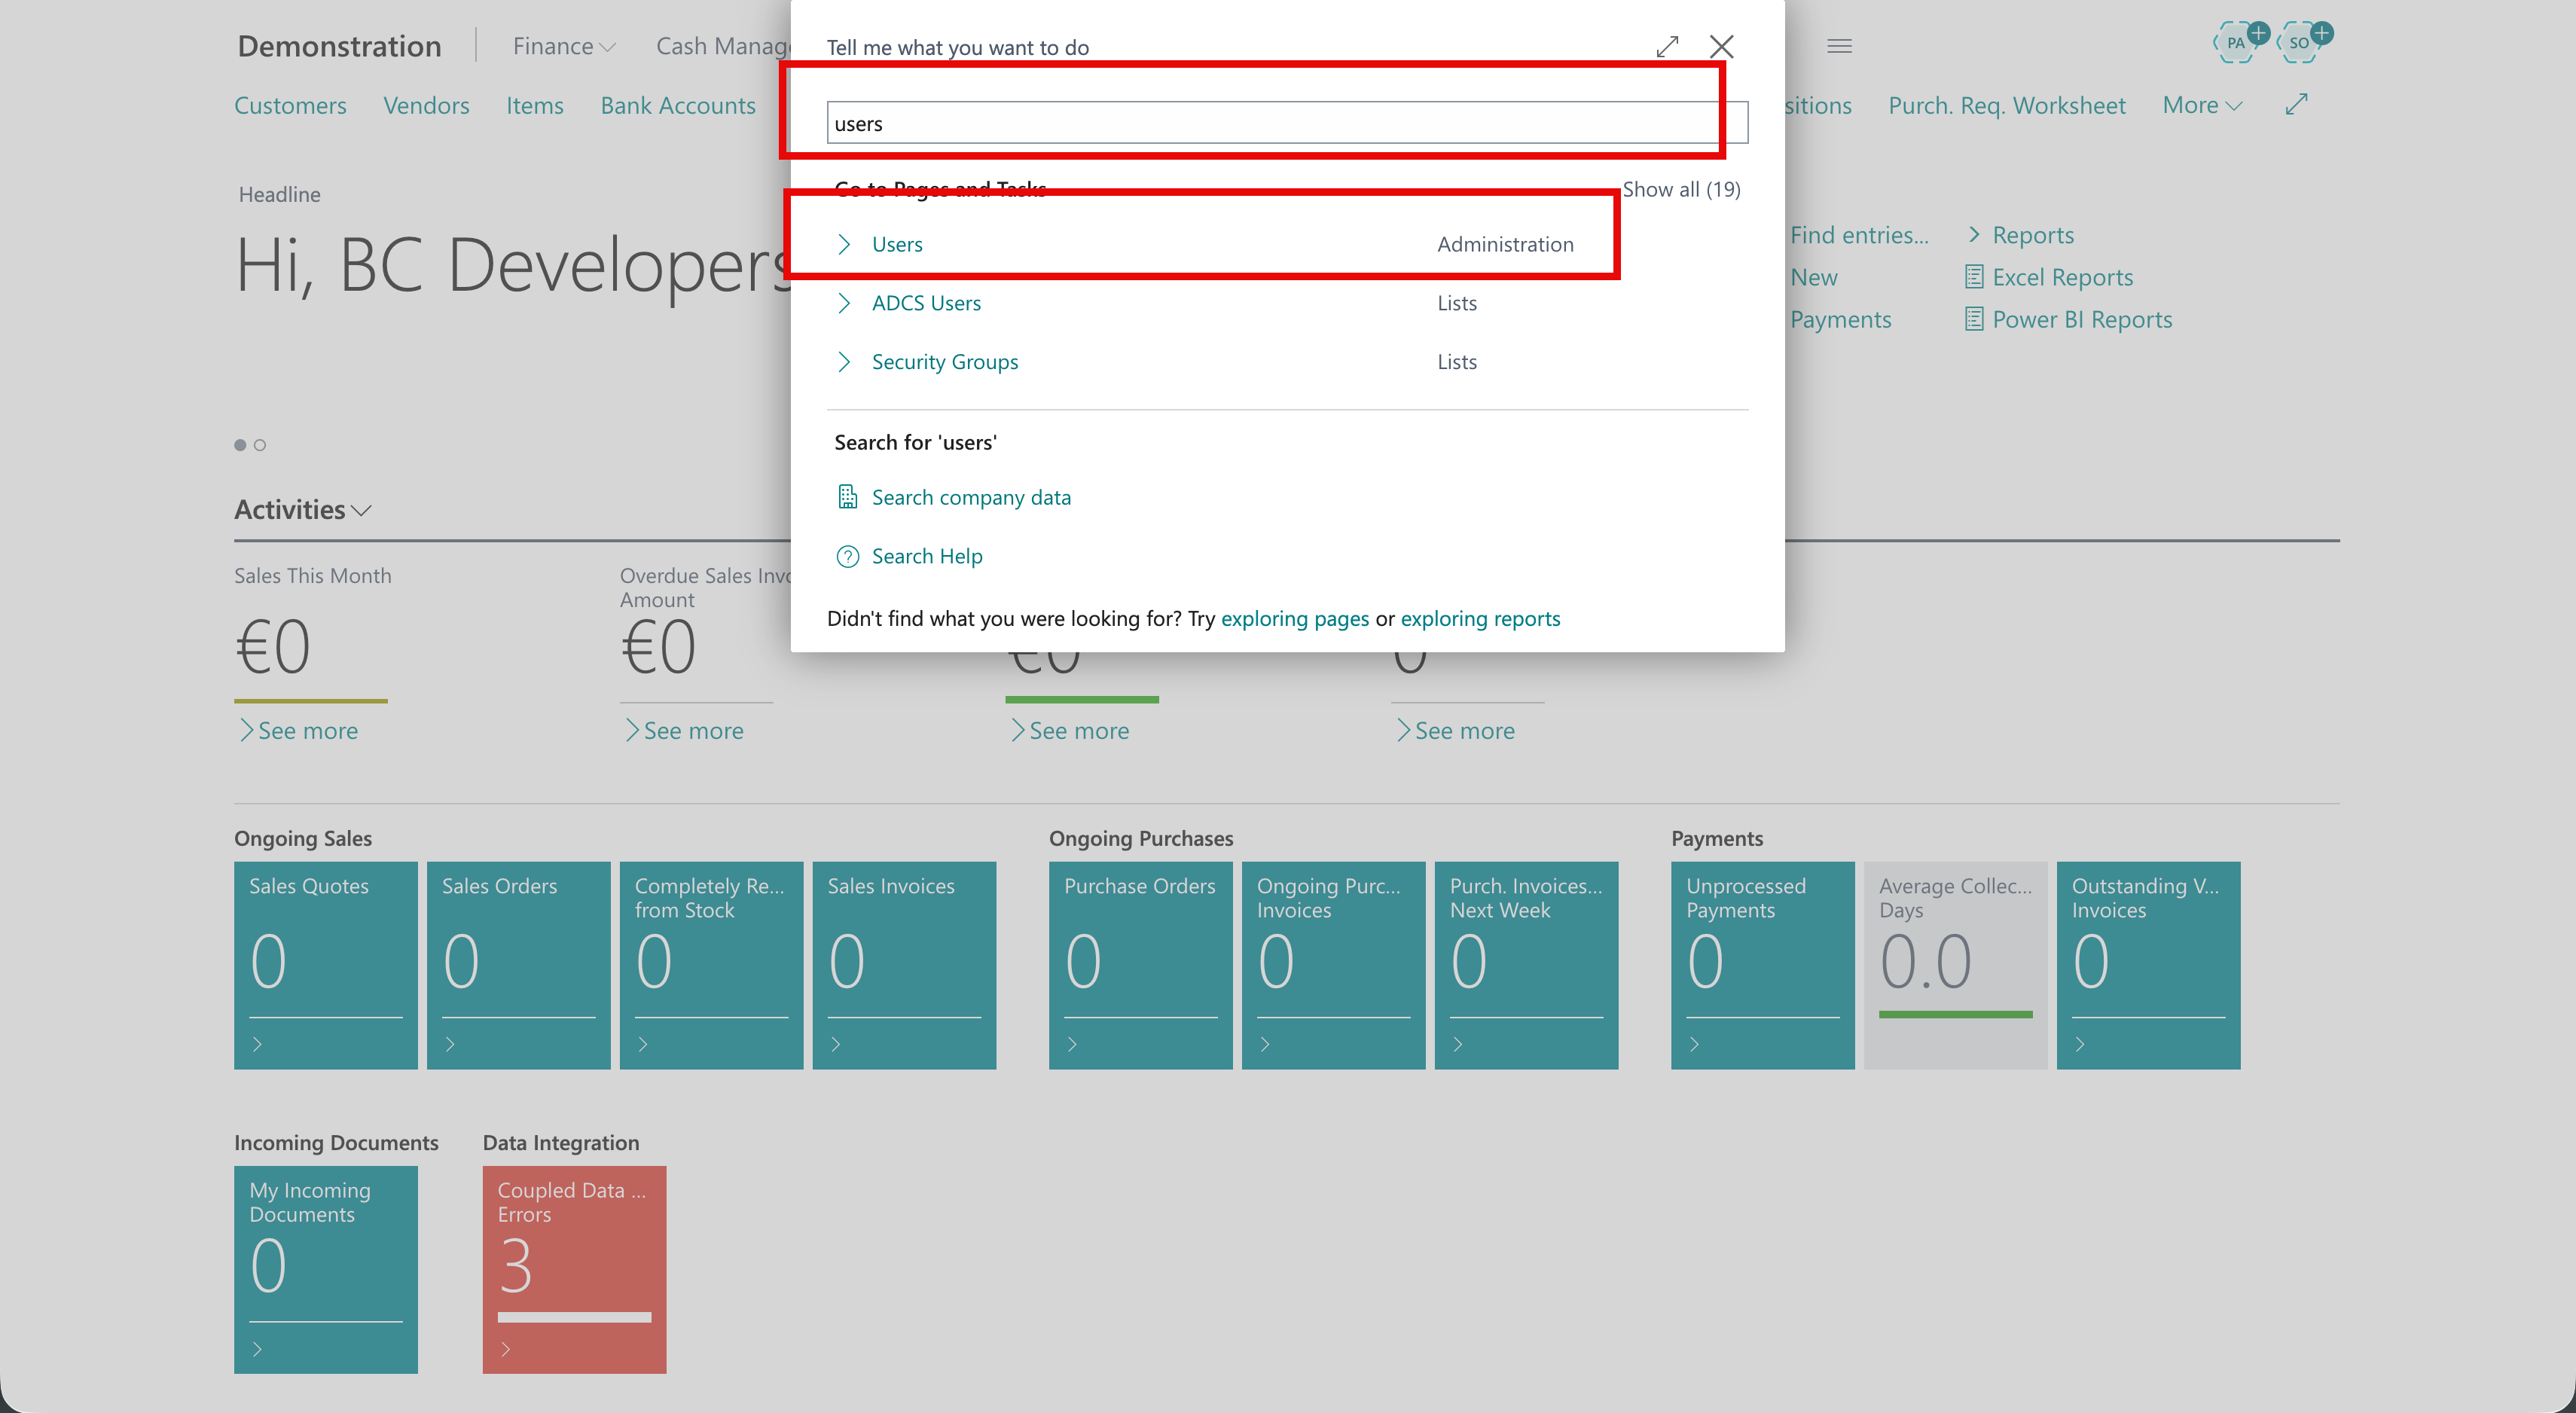Select the second headline page dot
Image resolution: width=2576 pixels, height=1413 pixels.
tap(260, 445)
